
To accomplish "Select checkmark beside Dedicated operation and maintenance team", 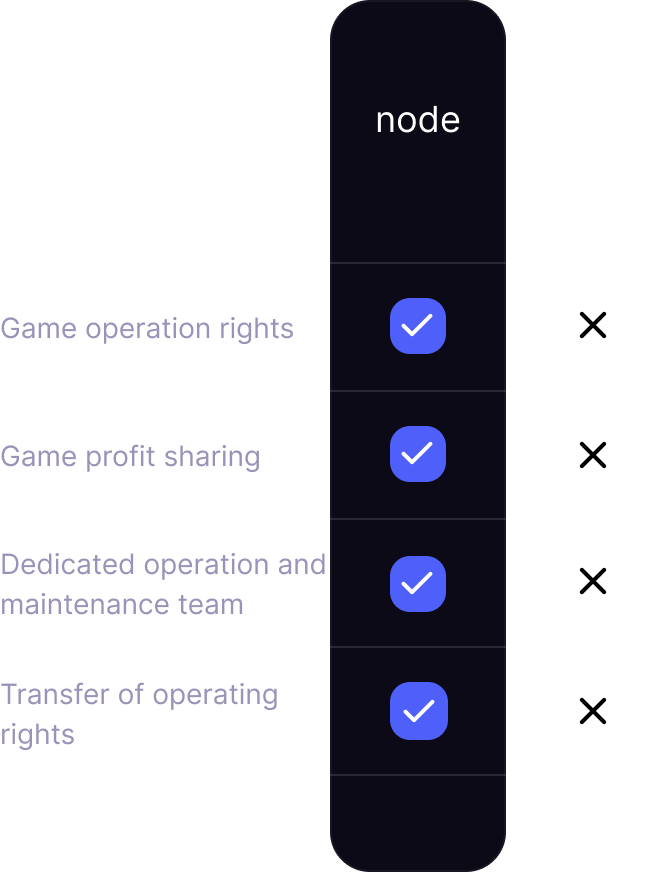I will tap(418, 583).
